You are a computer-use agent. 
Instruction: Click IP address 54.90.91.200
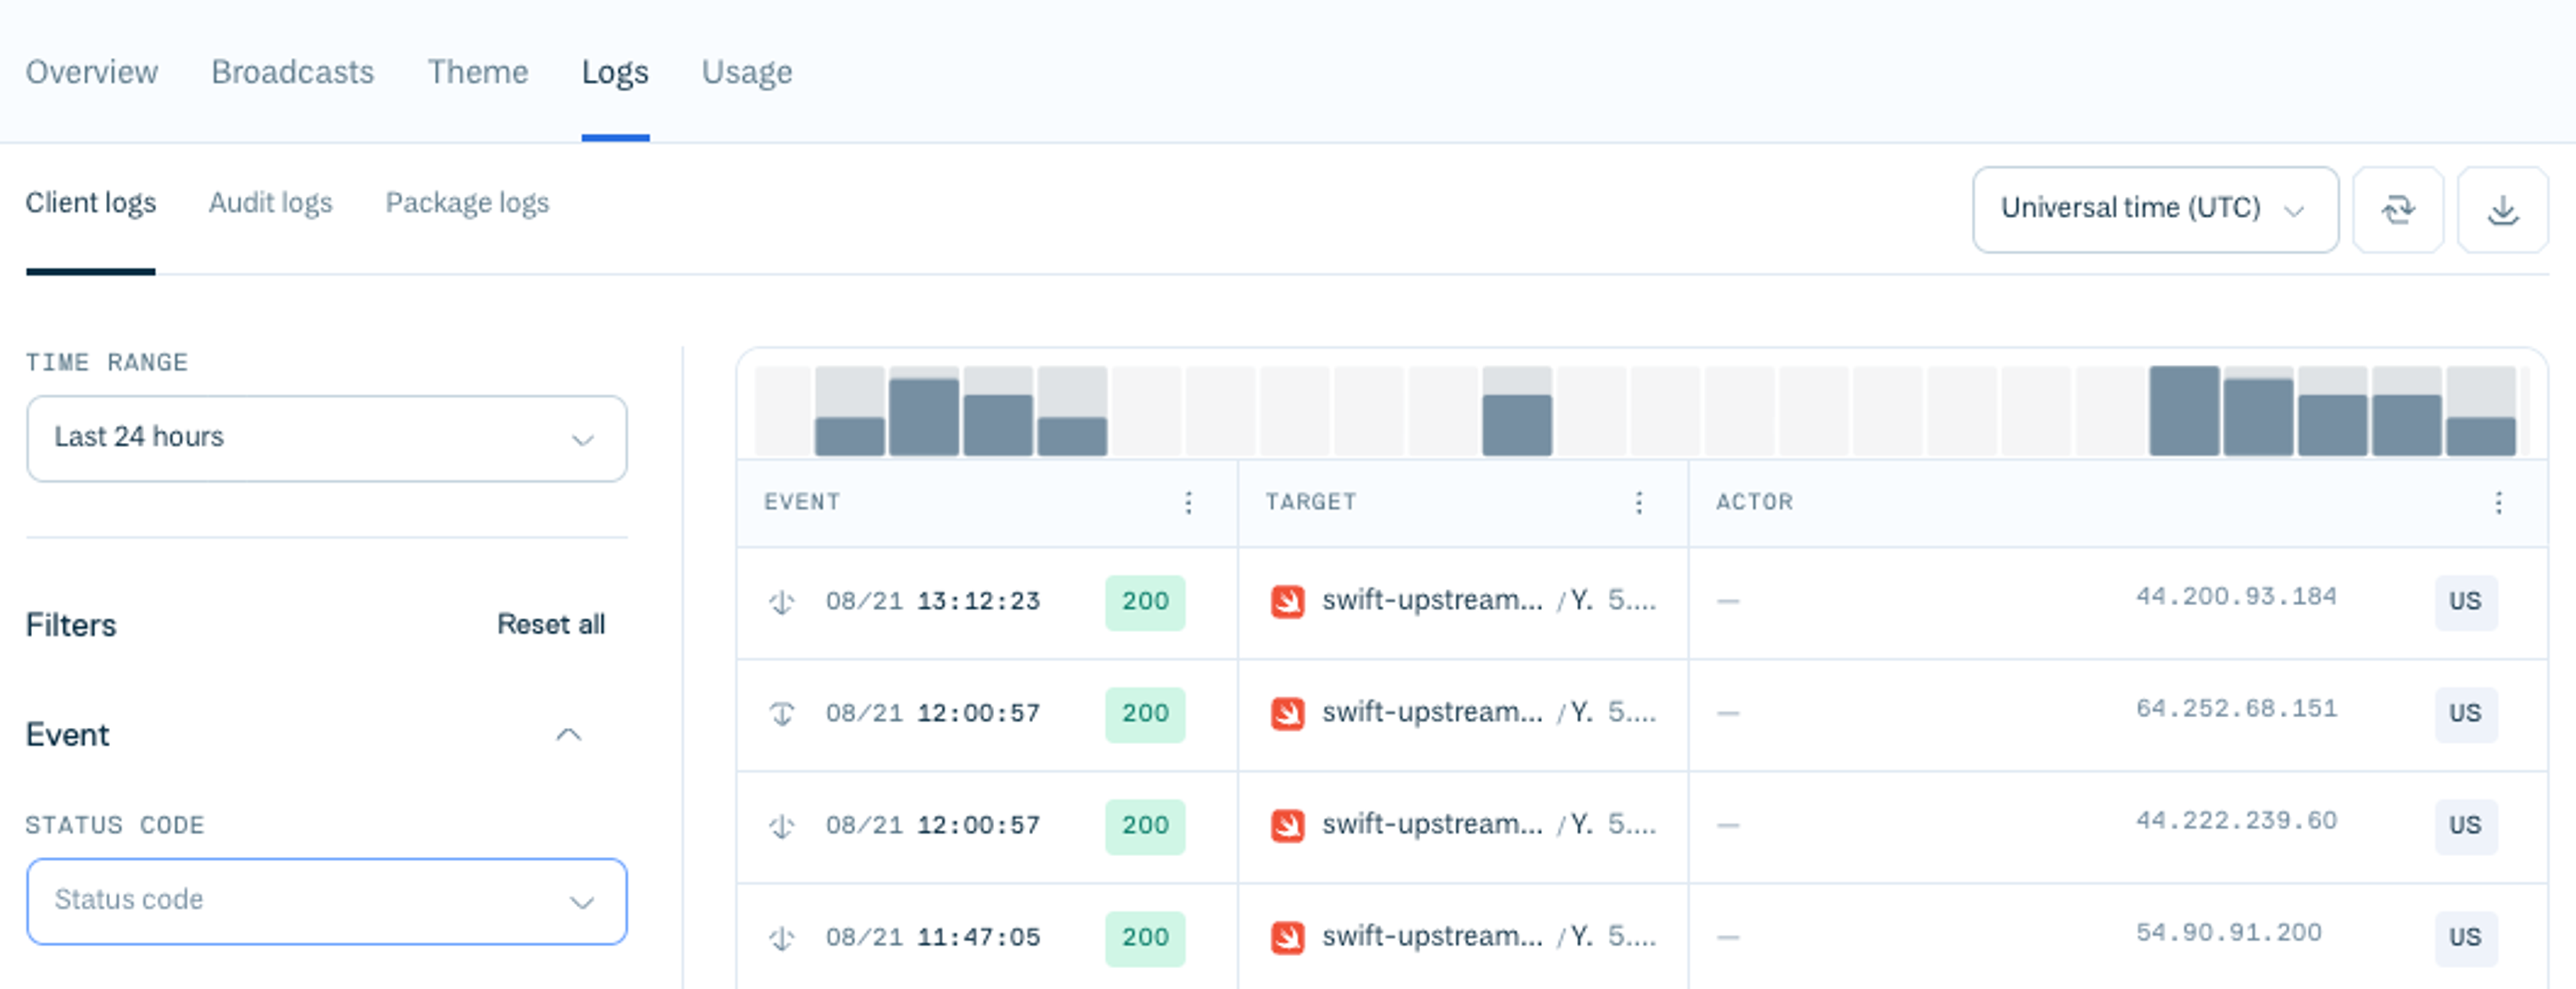pos(2228,933)
